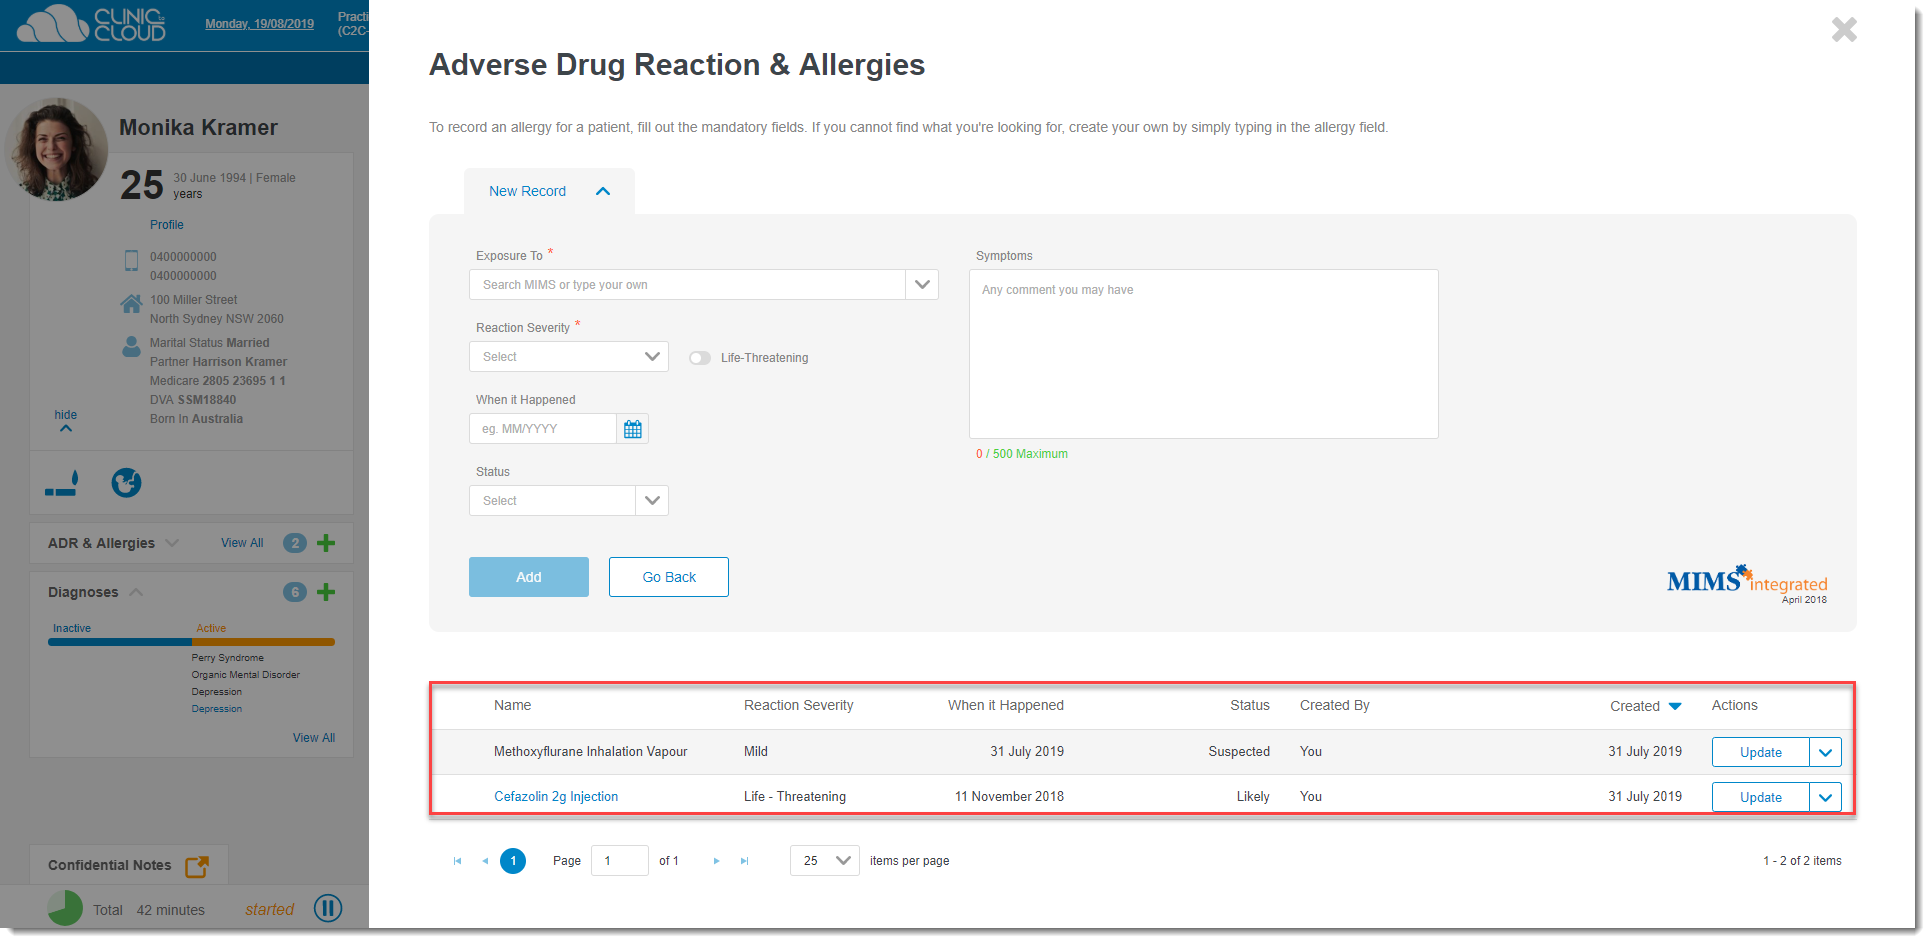This screenshot has width=1930, height=943.
Task: Click the smoking status icon
Action: coord(62,484)
